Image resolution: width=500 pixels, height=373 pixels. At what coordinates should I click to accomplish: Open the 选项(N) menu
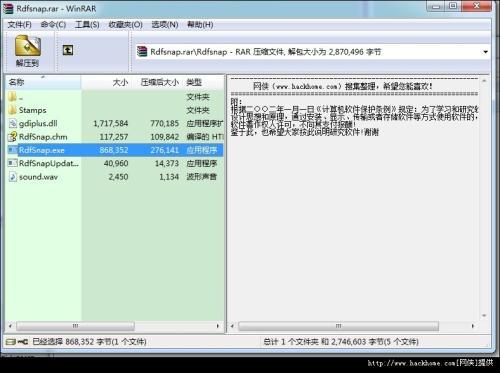[x=165, y=25]
